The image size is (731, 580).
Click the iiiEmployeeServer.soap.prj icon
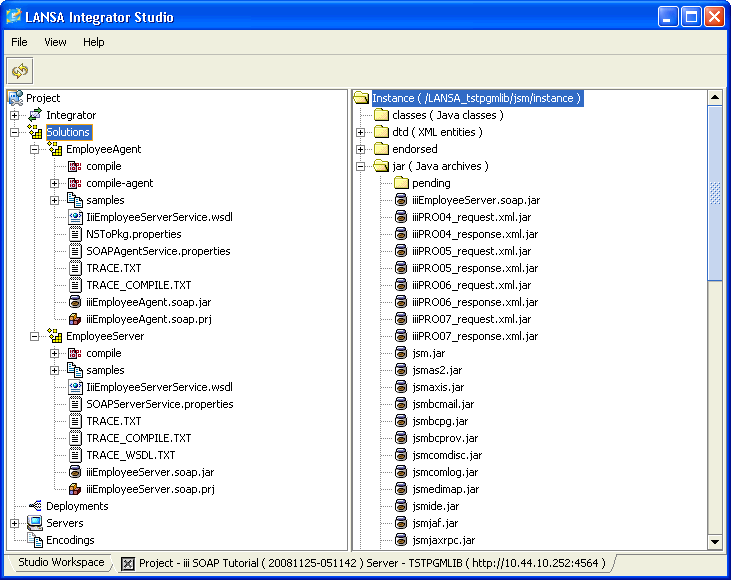coord(75,489)
